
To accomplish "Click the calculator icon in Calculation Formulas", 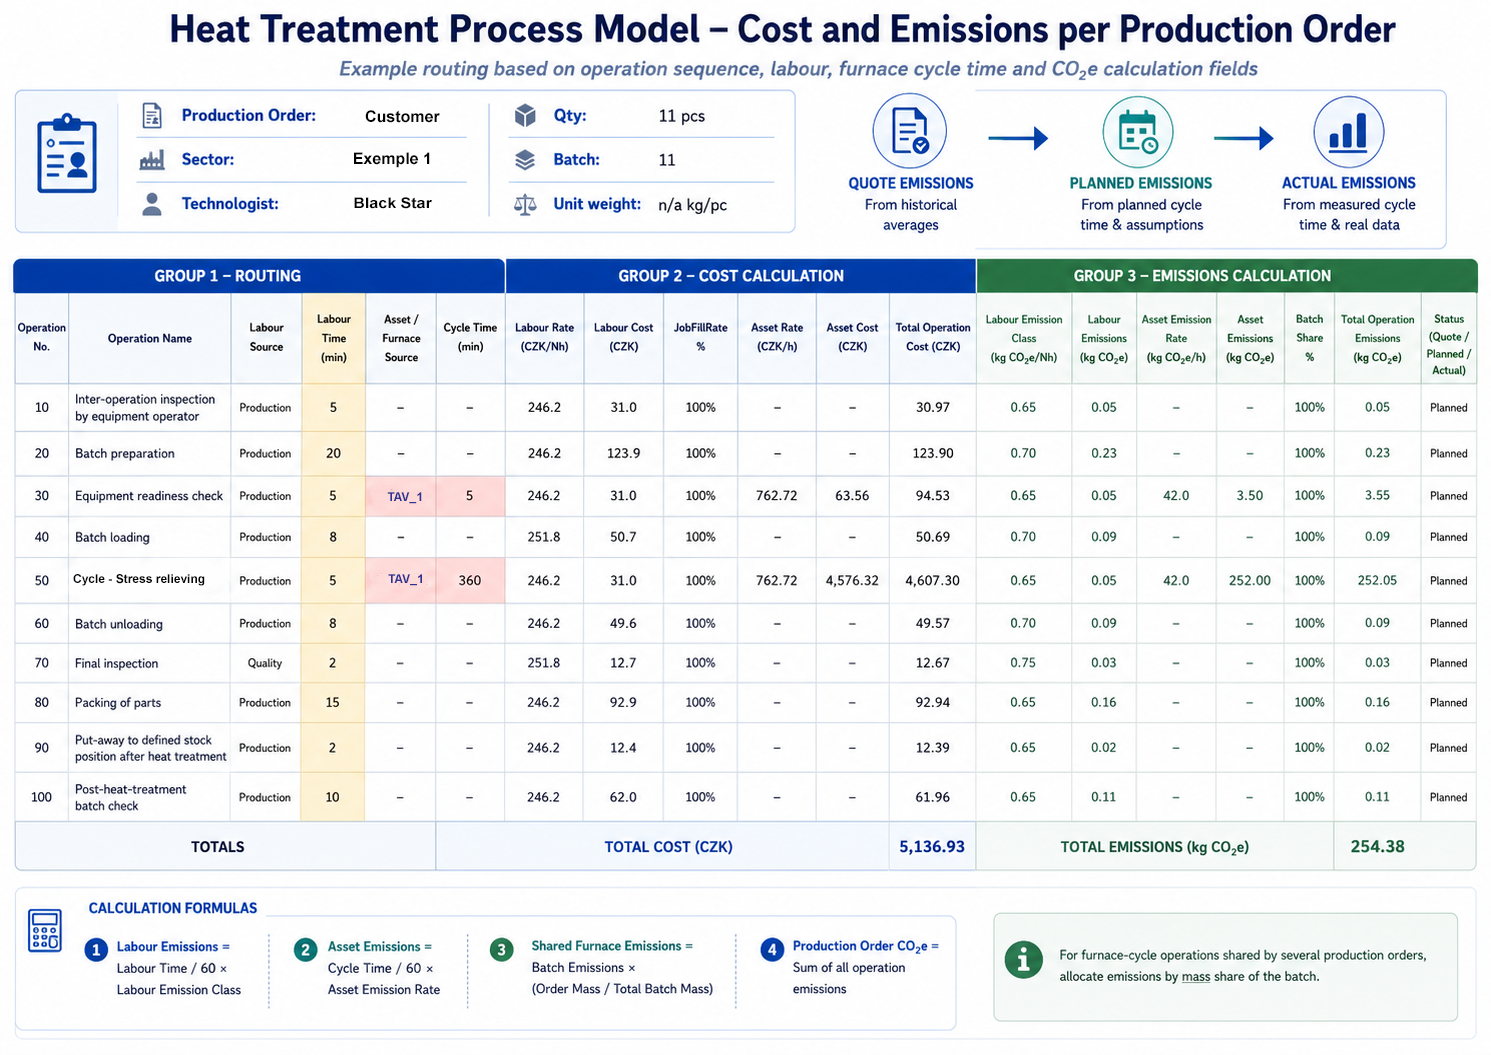I will tap(45, 931).
